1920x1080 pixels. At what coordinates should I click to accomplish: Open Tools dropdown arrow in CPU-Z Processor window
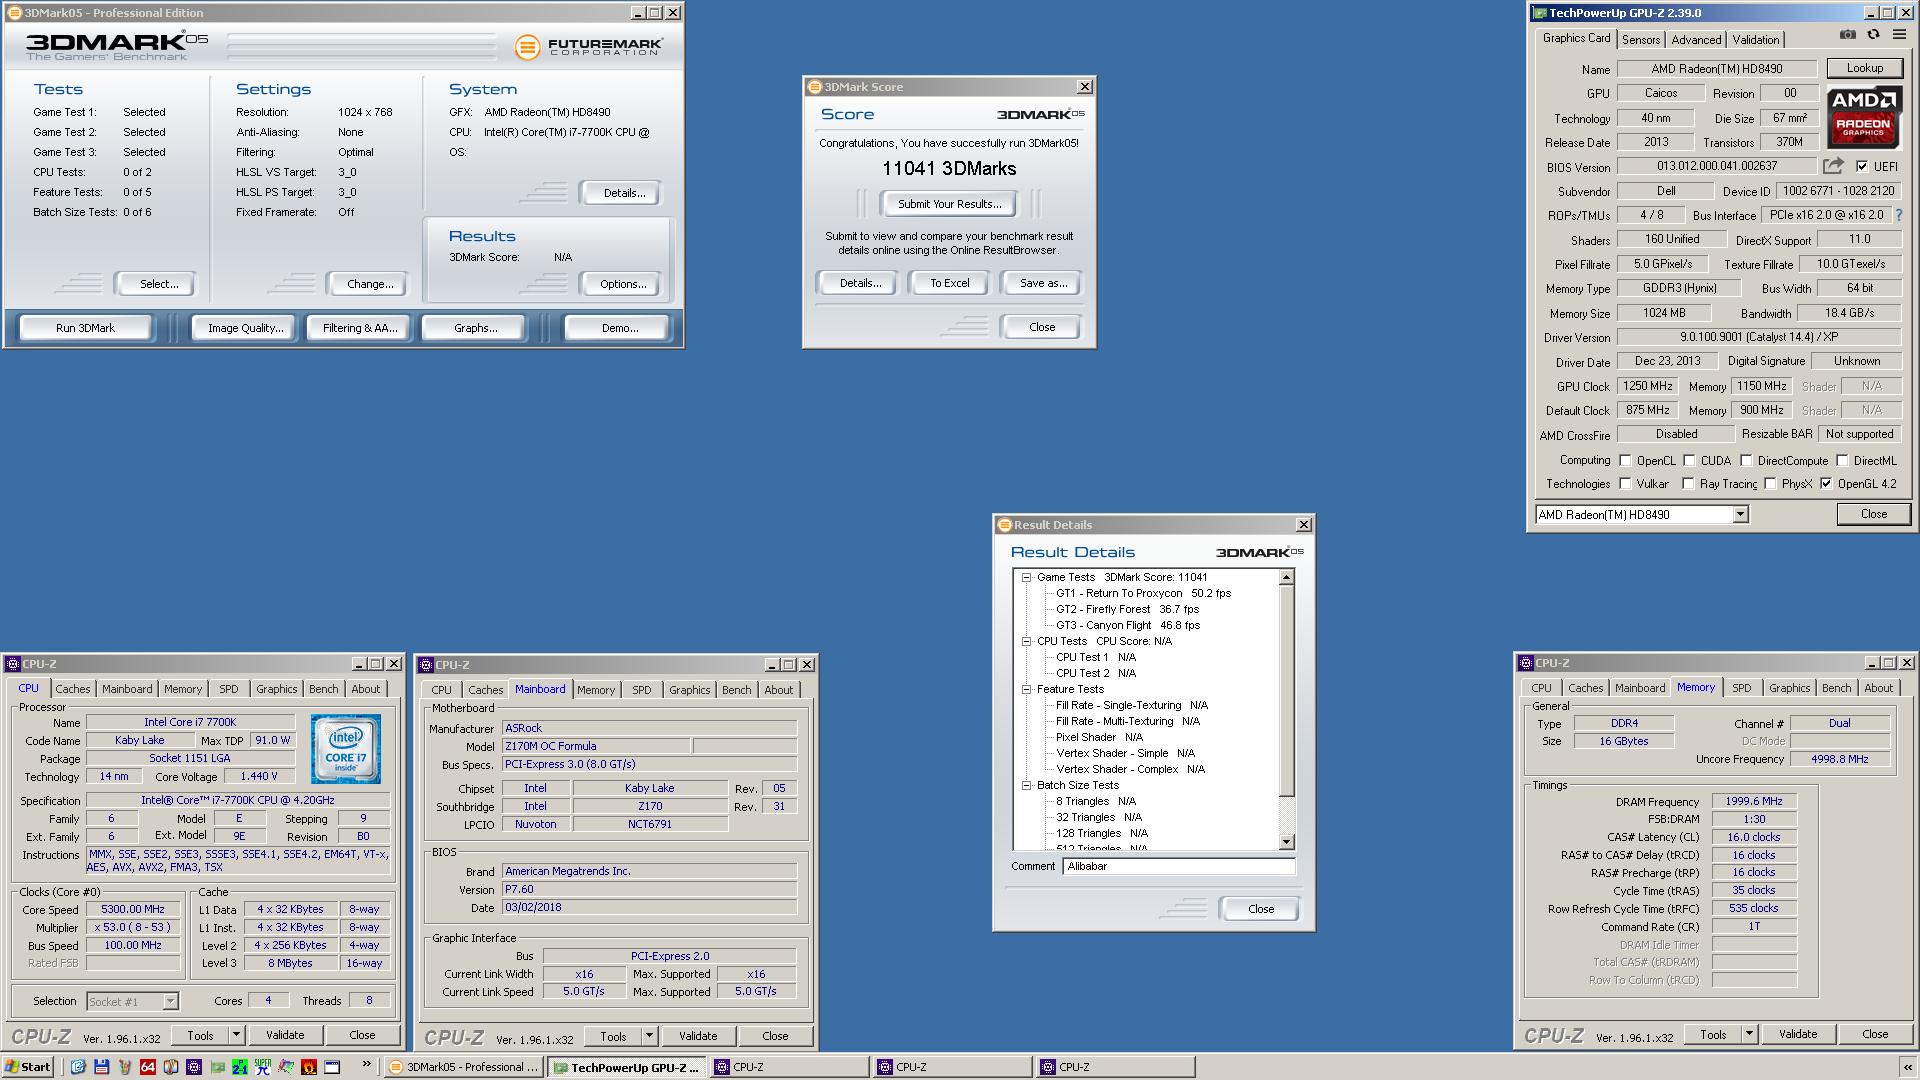[236, 1035]
